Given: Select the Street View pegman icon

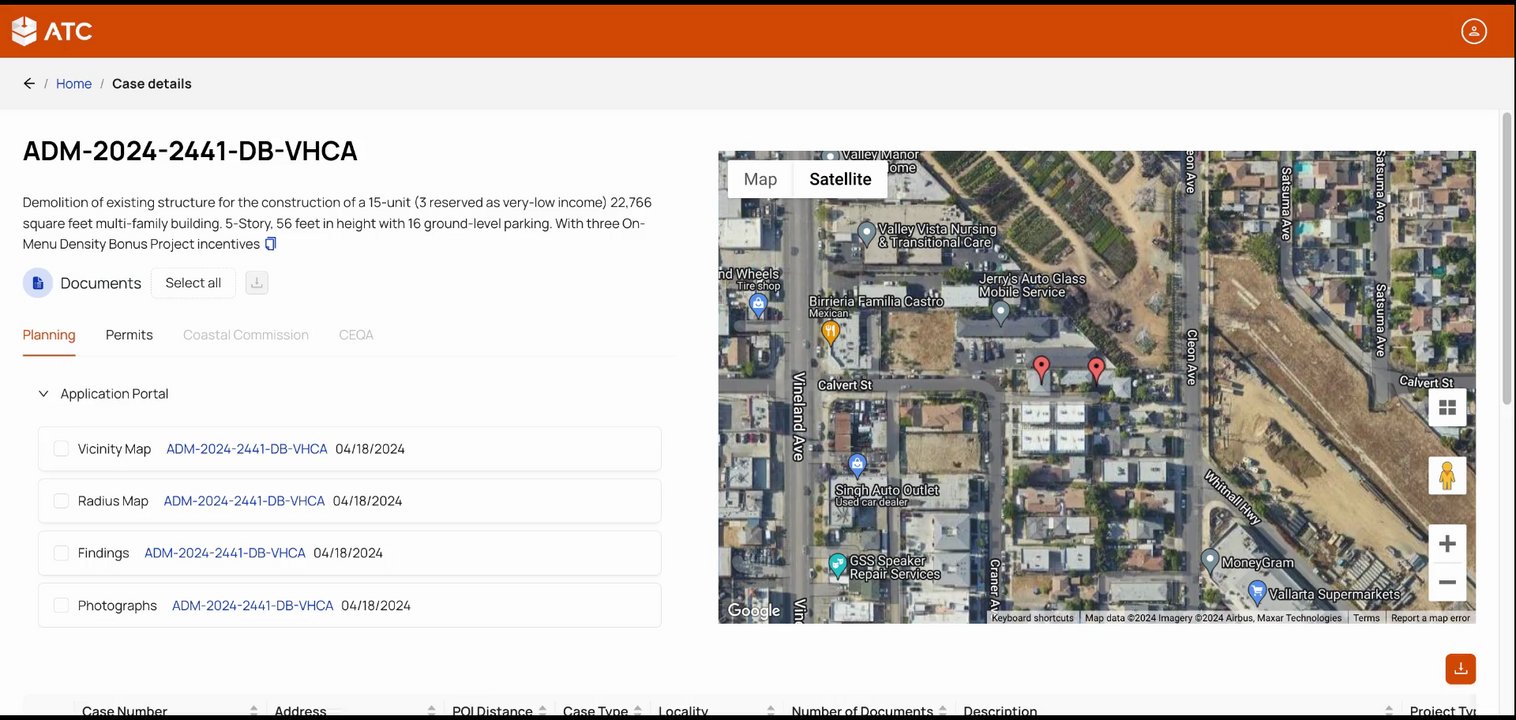Looking at the screenshot, I should [x=1447, y=476].
